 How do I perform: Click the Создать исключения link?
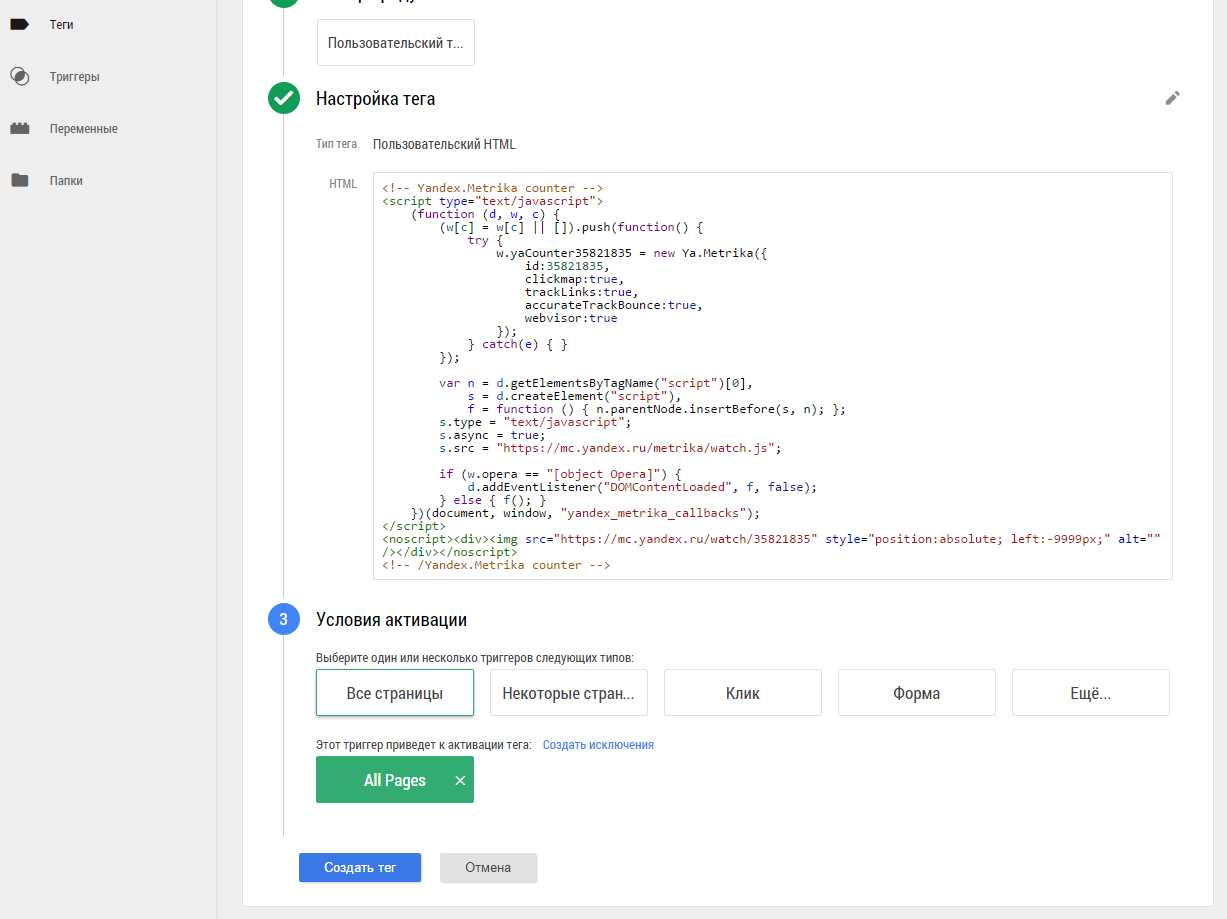pos(598,745)
